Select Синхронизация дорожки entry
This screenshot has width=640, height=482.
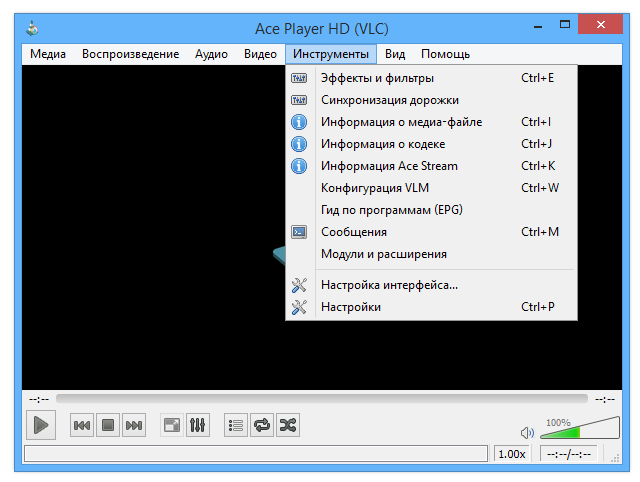click(431, 100)
